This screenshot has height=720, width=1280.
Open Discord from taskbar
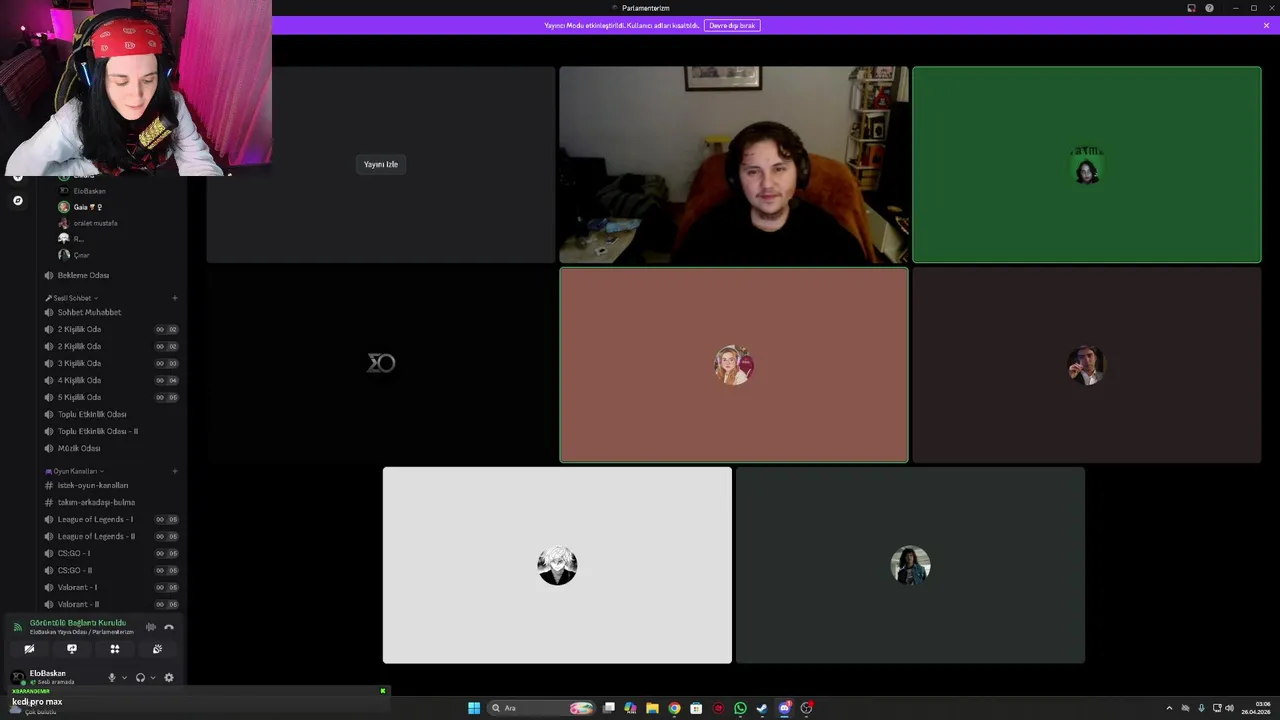(x=784, y=708)
